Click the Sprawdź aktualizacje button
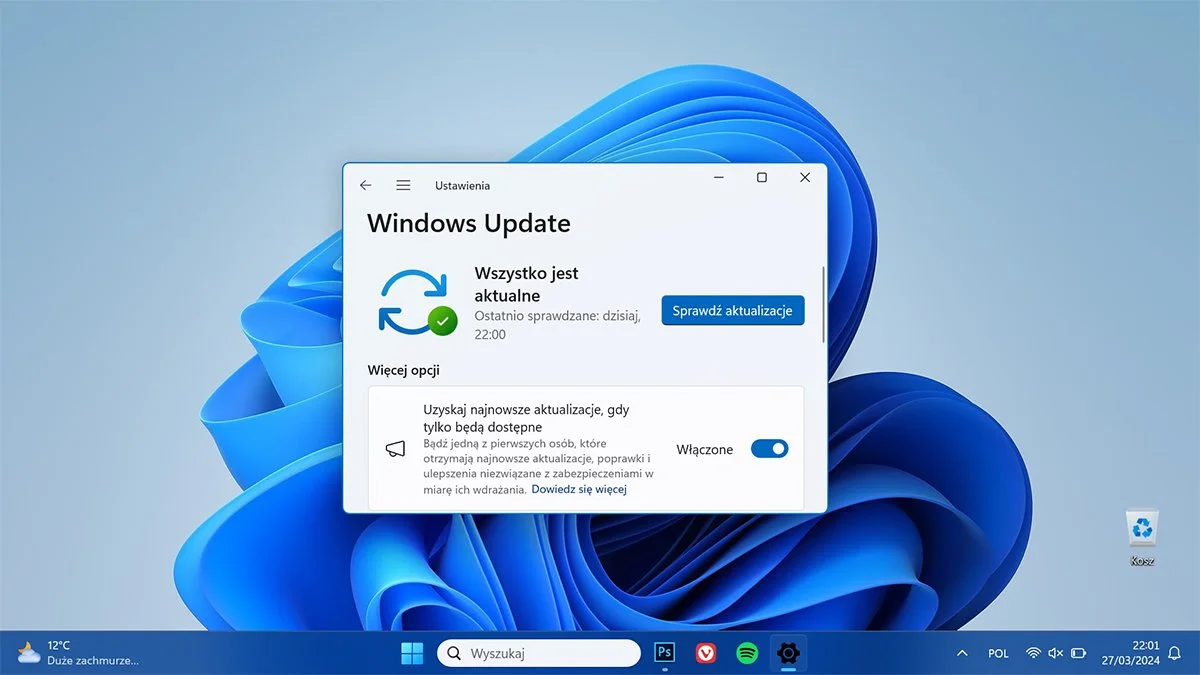Viewport: 1200px width, 675px height. pyautogui.click(x=732, y=310)
